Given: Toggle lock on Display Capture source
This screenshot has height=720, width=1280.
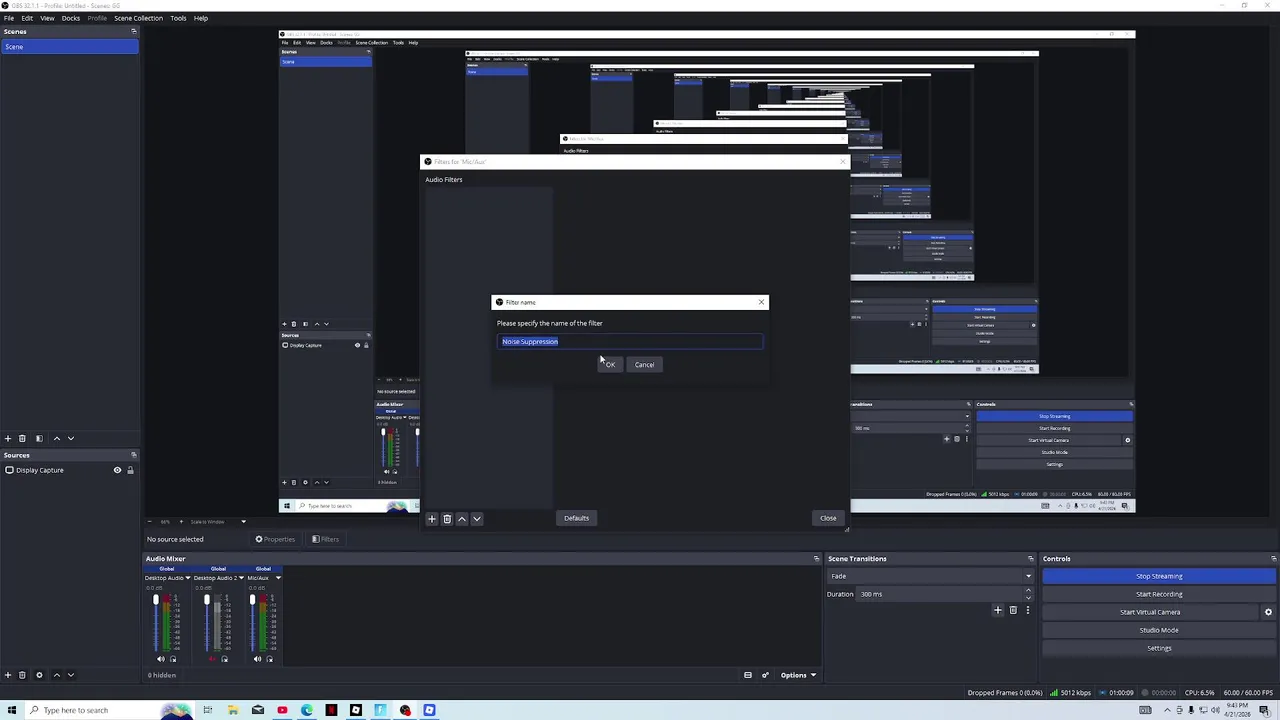Looking at the screenshot, I should pos(130,470).
